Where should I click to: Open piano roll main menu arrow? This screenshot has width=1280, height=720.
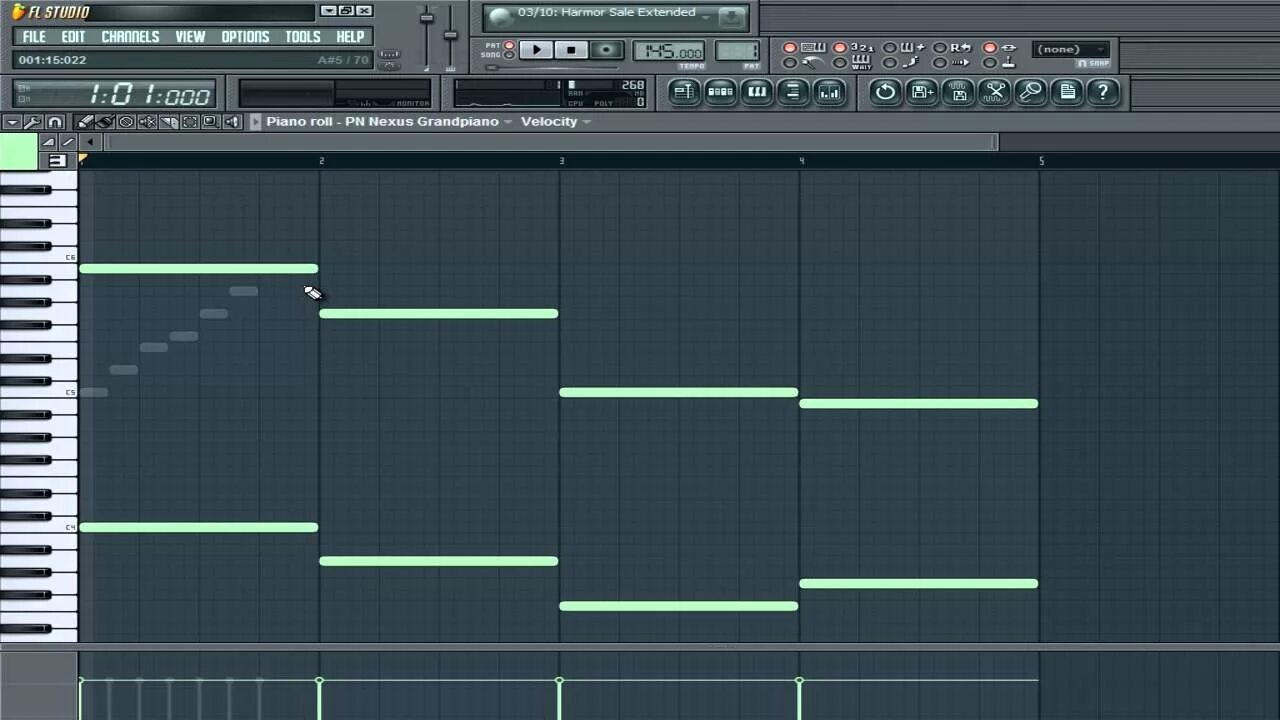pos(12,122)
